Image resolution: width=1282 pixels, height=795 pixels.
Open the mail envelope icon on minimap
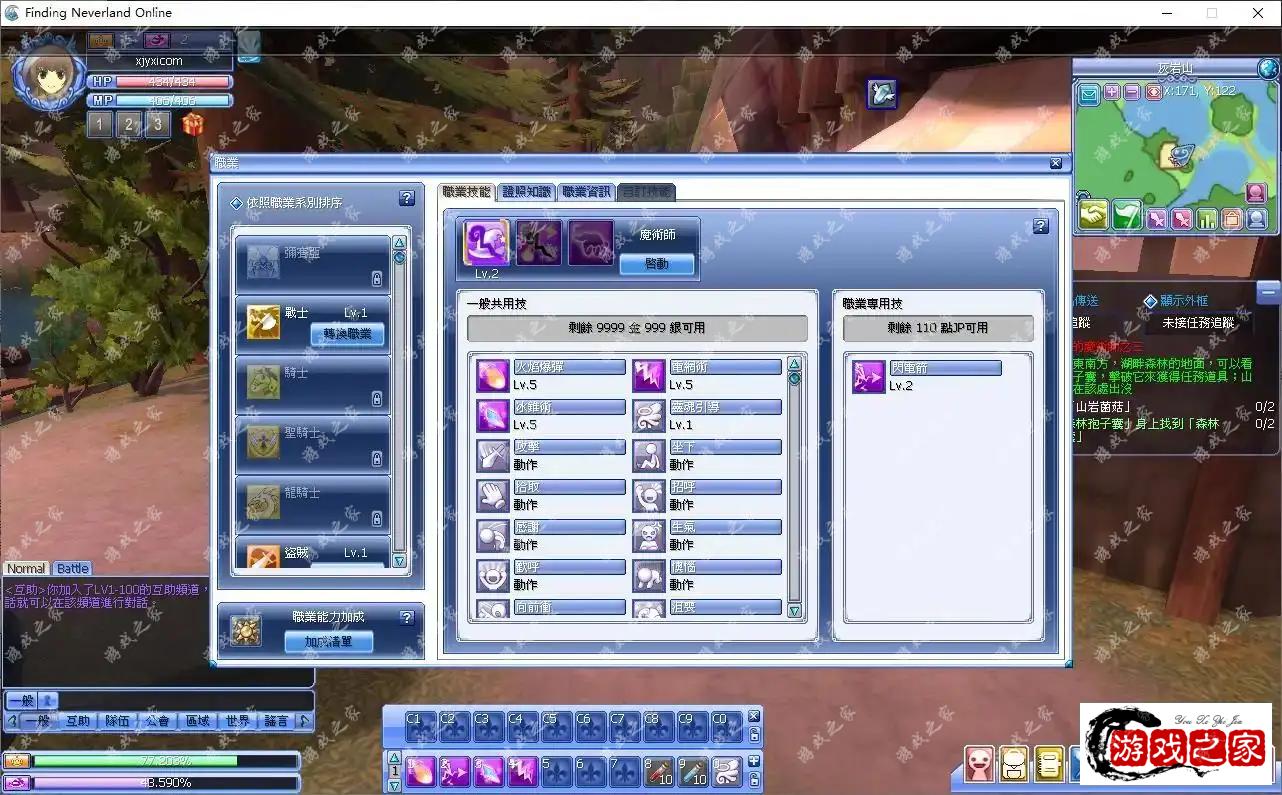point(1089,94)
